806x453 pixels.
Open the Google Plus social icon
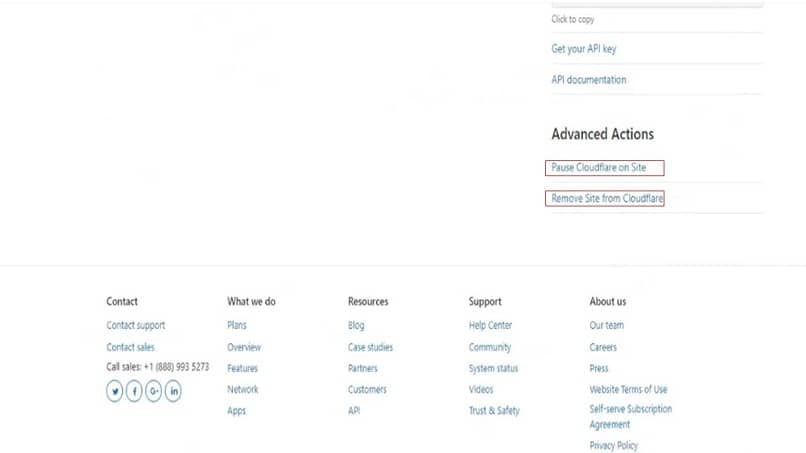tap(154, 391)
